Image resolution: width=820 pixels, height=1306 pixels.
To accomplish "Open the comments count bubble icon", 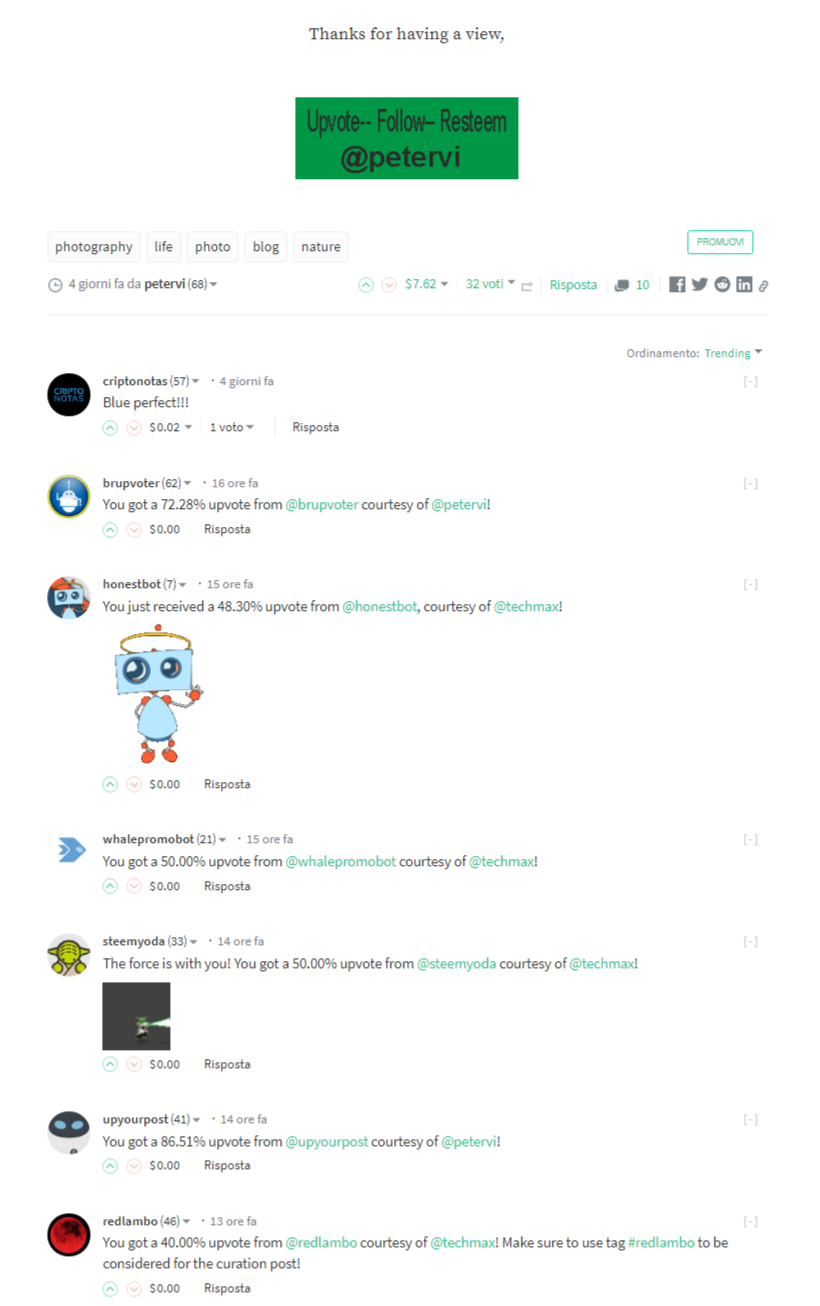I will coord(622,285).
